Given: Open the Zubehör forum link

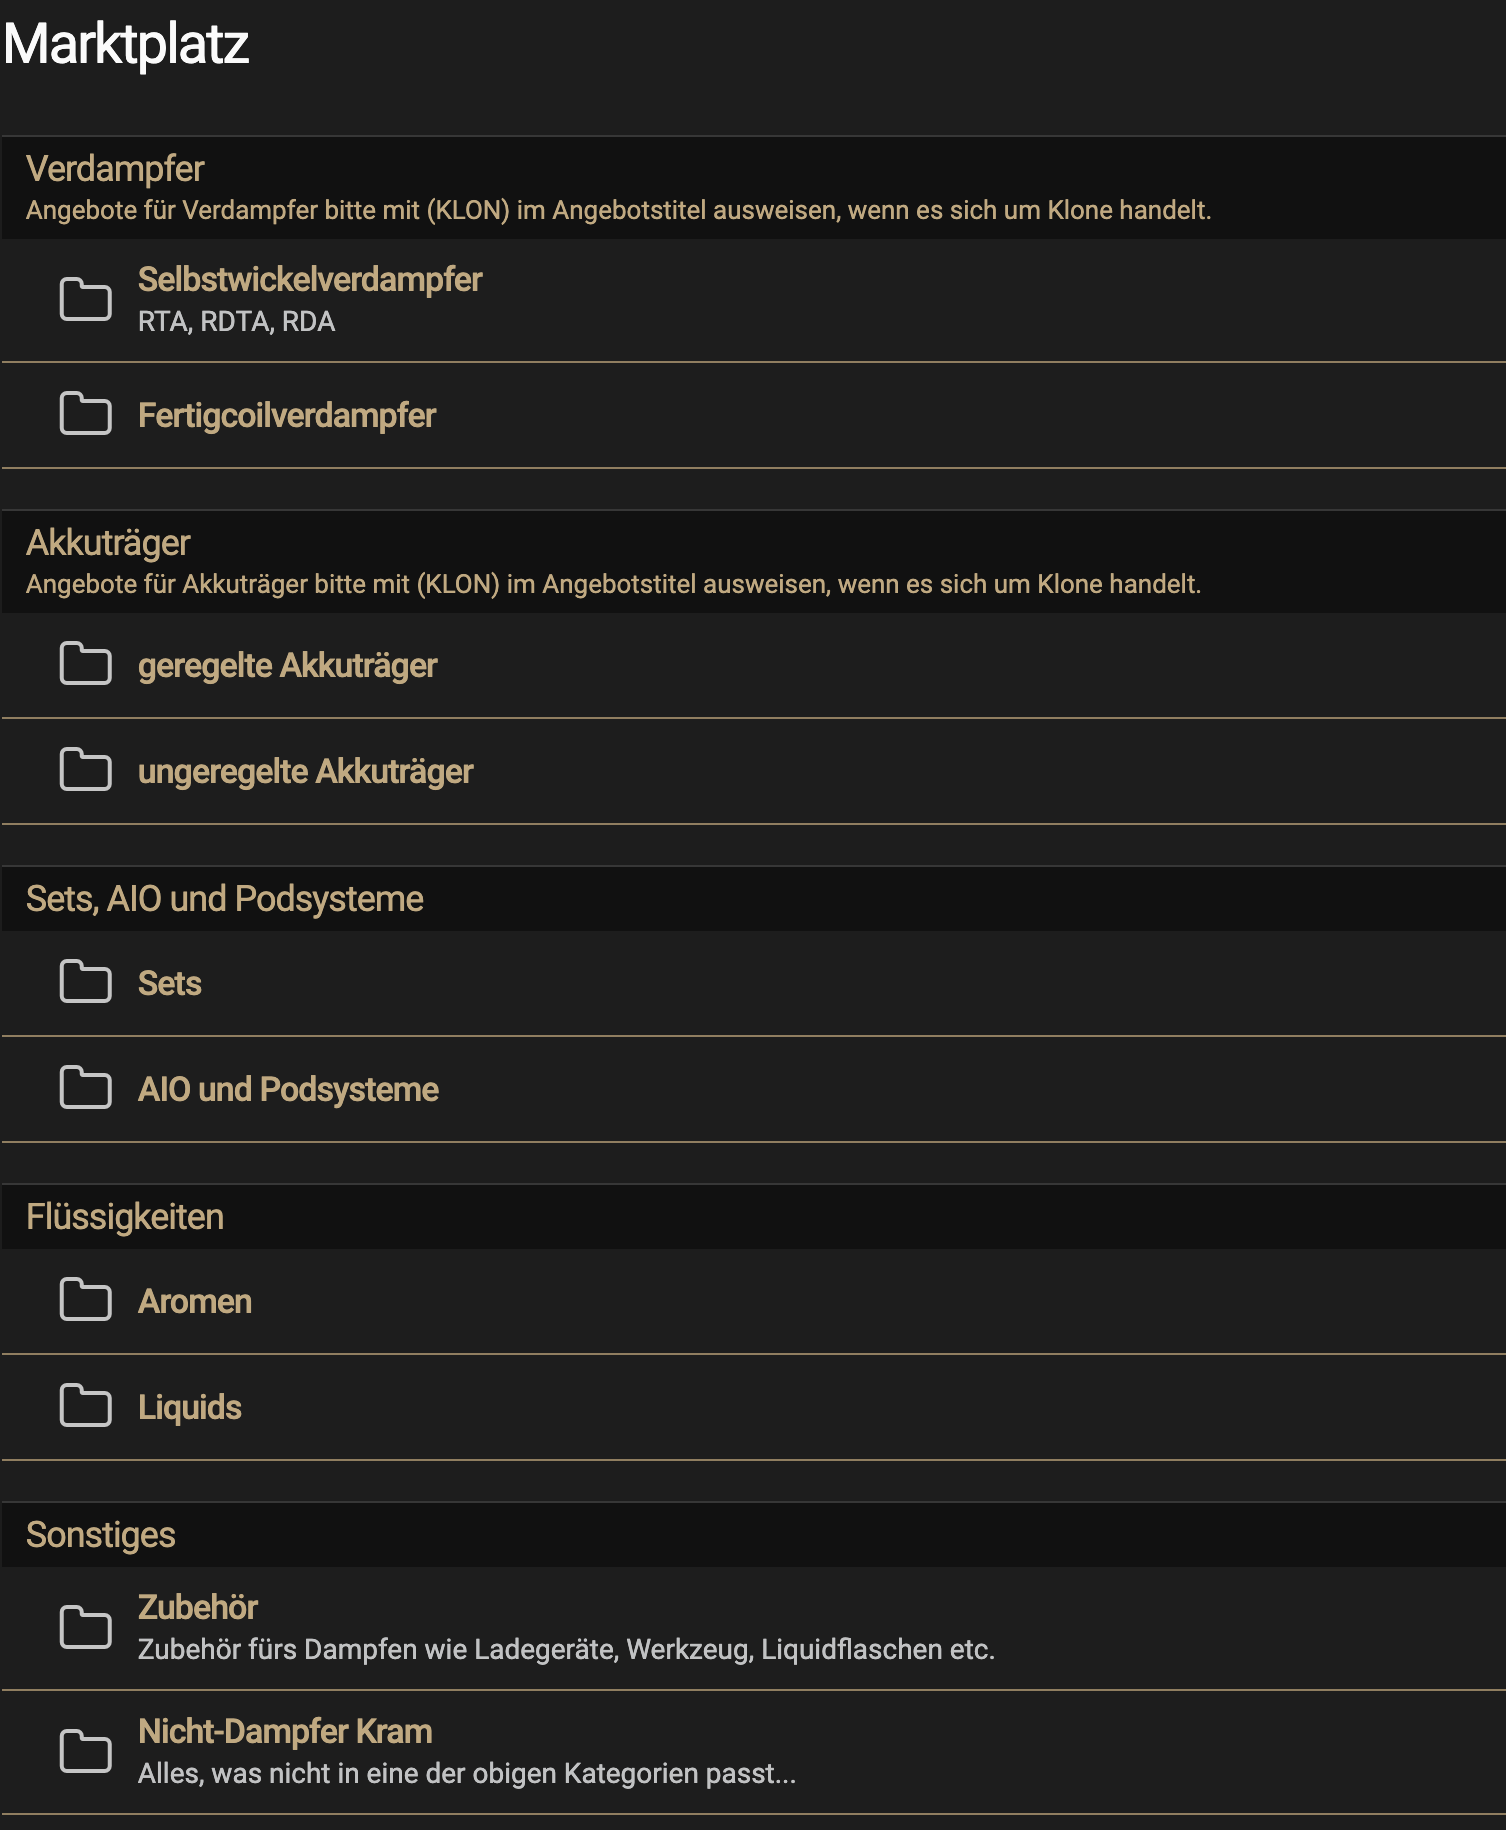Looking at the screenshot, I should 197,1608.
